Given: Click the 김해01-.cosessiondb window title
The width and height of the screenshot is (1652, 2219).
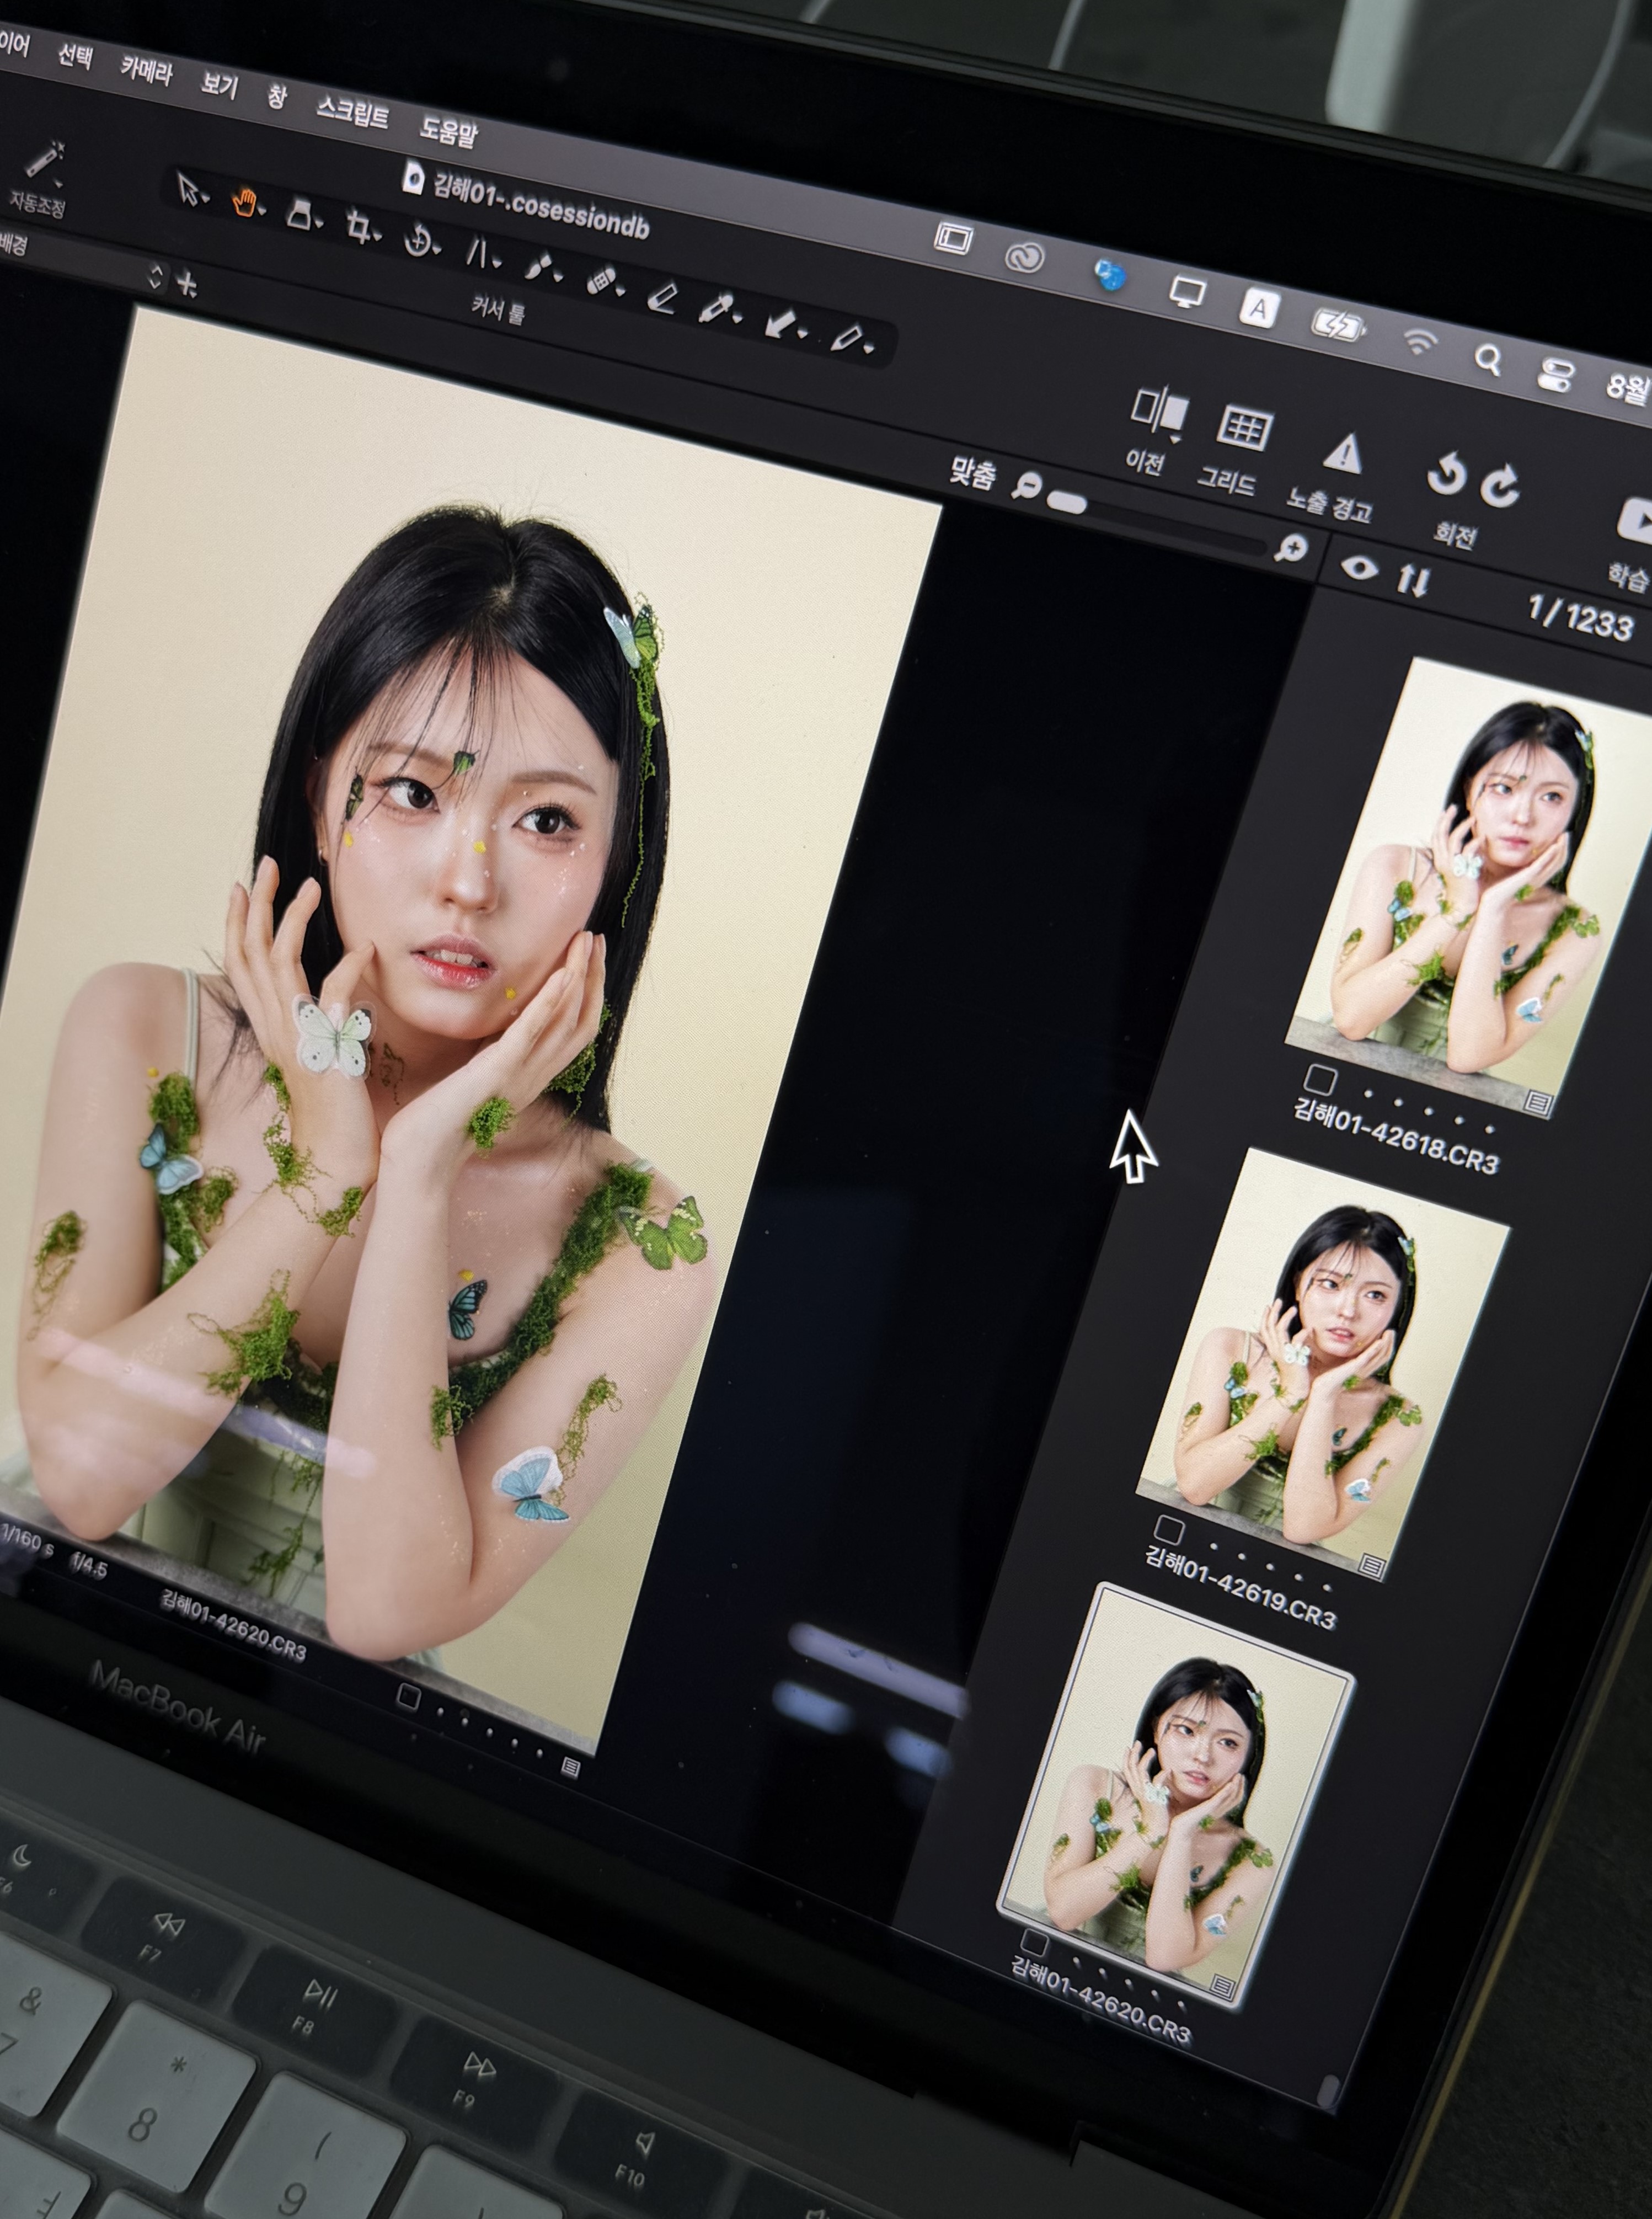Looking at the screenshot, I should coord(541,206).
